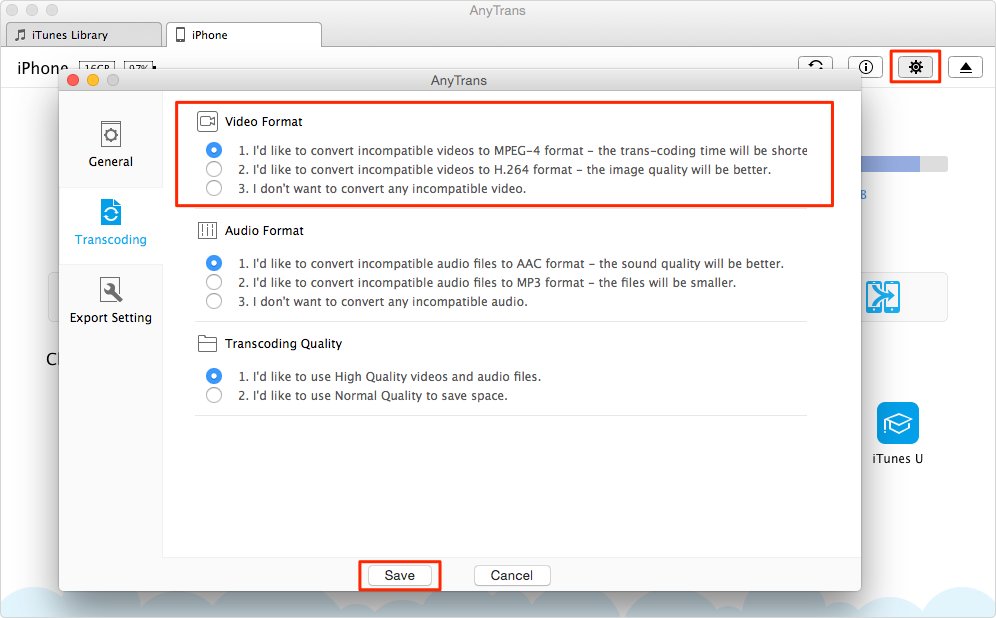Click the phone icon on iPhone tab

point(180,35)
